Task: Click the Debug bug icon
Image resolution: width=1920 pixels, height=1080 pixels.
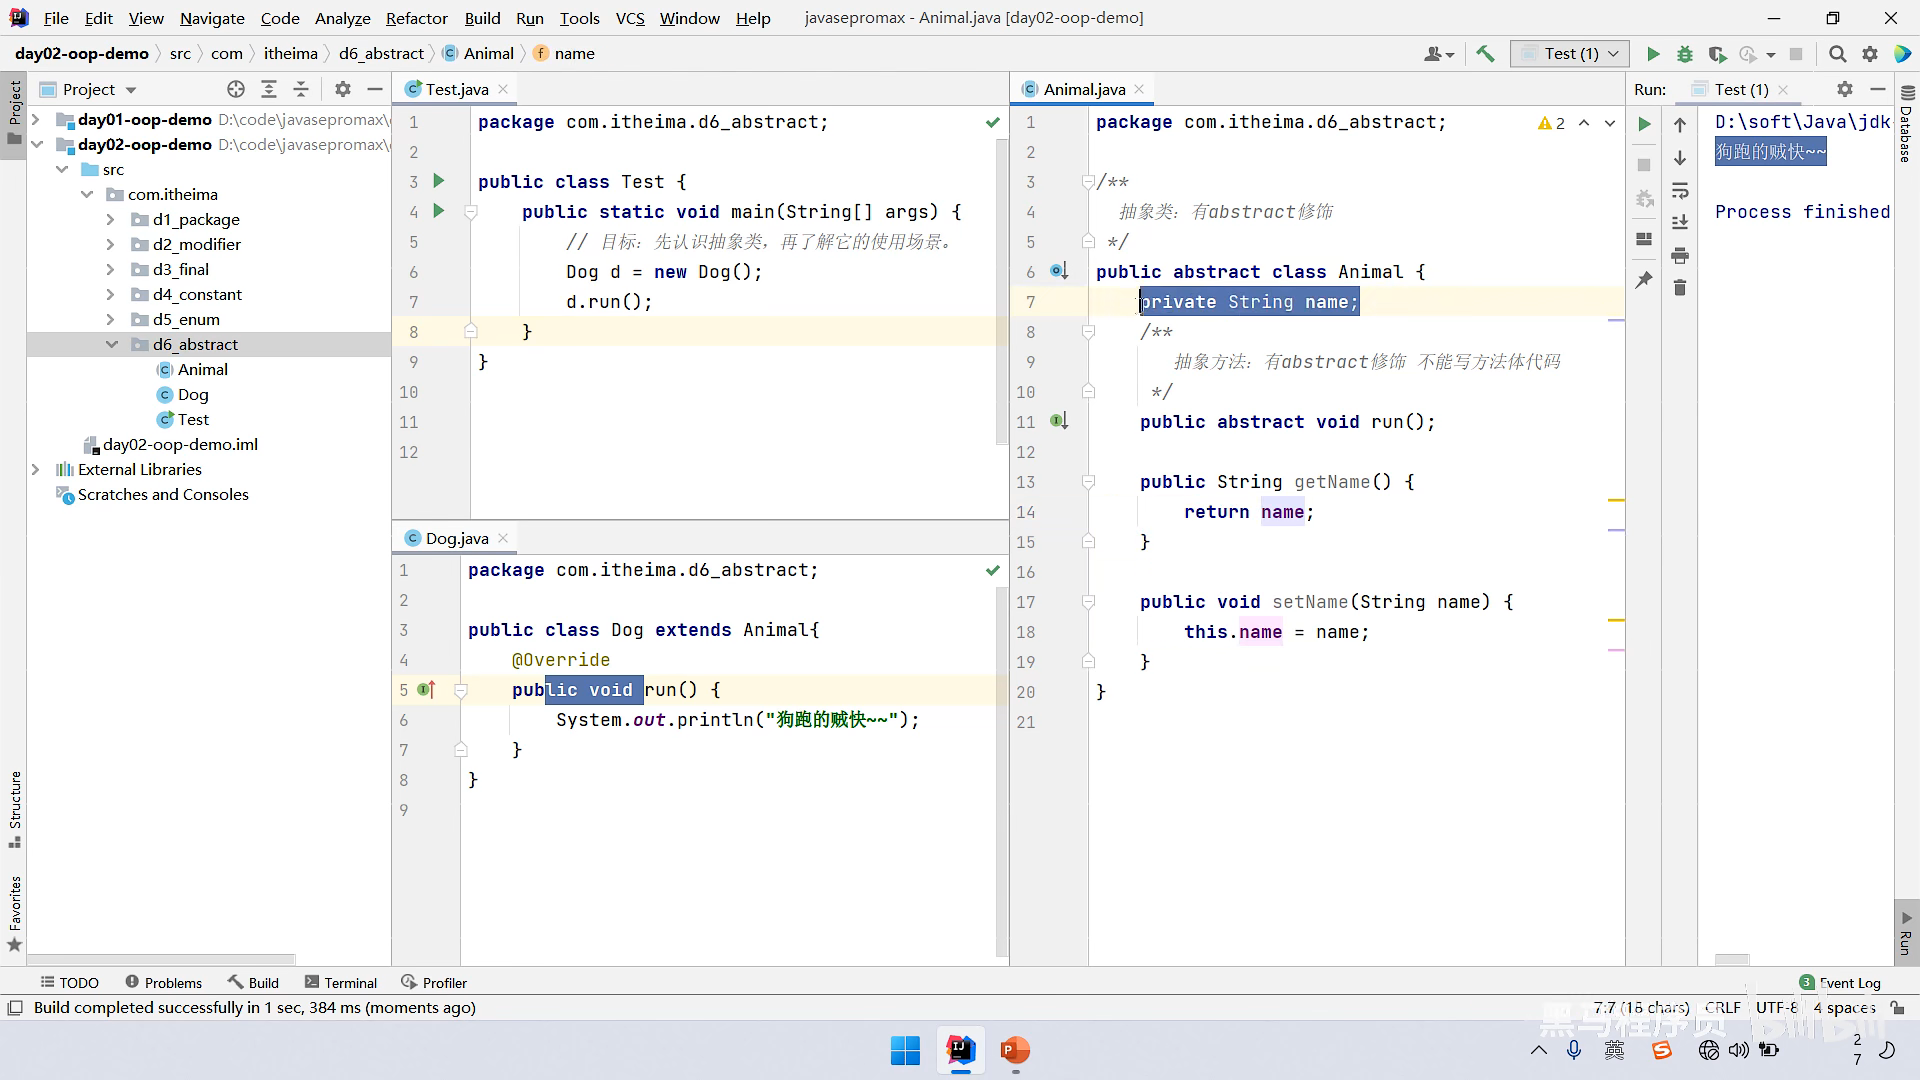Action: [x=1685, y=54]
